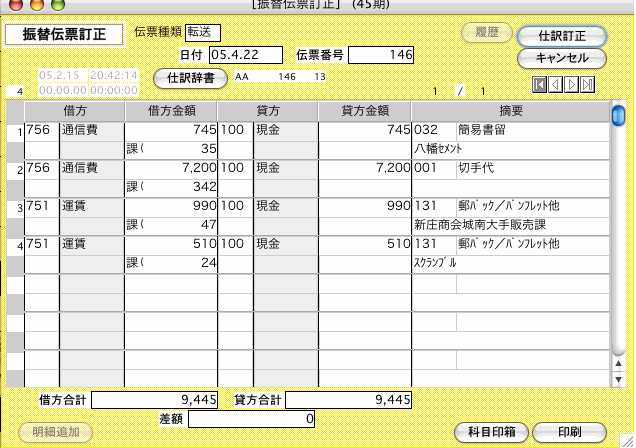Open the 仕訳辞書 dictionary
The image size is (636, 448).
(190, 76)
